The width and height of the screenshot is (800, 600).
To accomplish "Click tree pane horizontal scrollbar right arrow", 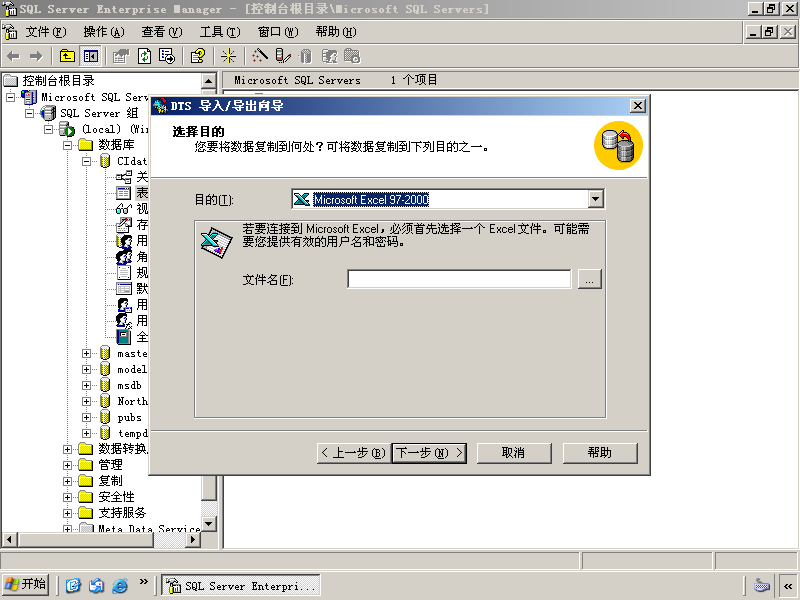I will point(193,539).
